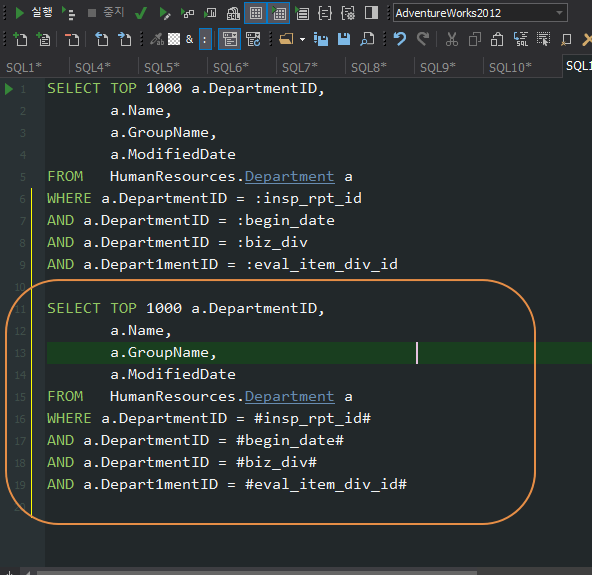Click the Department link on line 5
This screenshot has width=592, height=575.
[290, 176]
